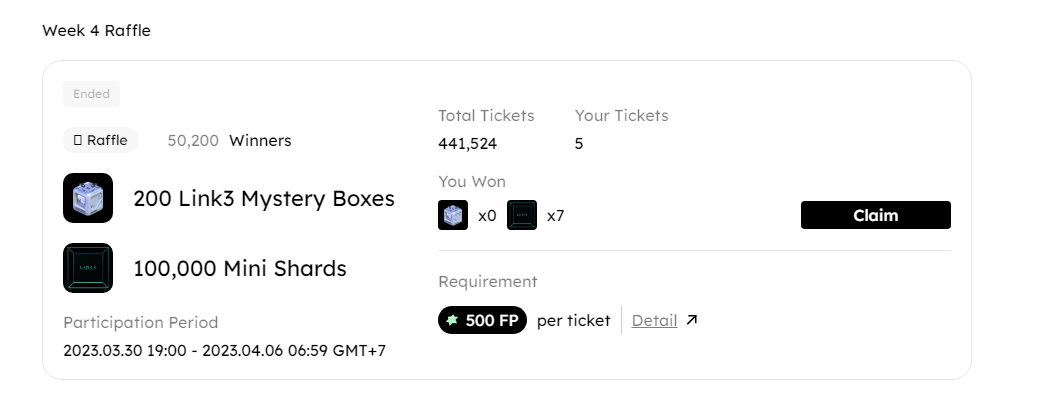Viewport: 1054px width, 409px height.
Task: Click the x7 Mini Shards won count
Action: point(555,215)
